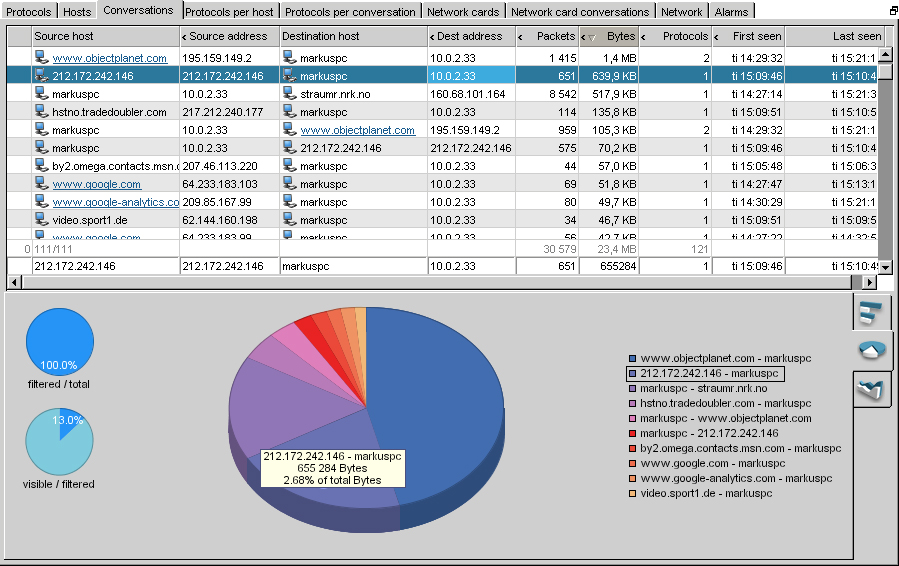The width and height of the screenshot is (899, 566).
Task: Sort by the Bytes column header
Action: click(620, 36)
